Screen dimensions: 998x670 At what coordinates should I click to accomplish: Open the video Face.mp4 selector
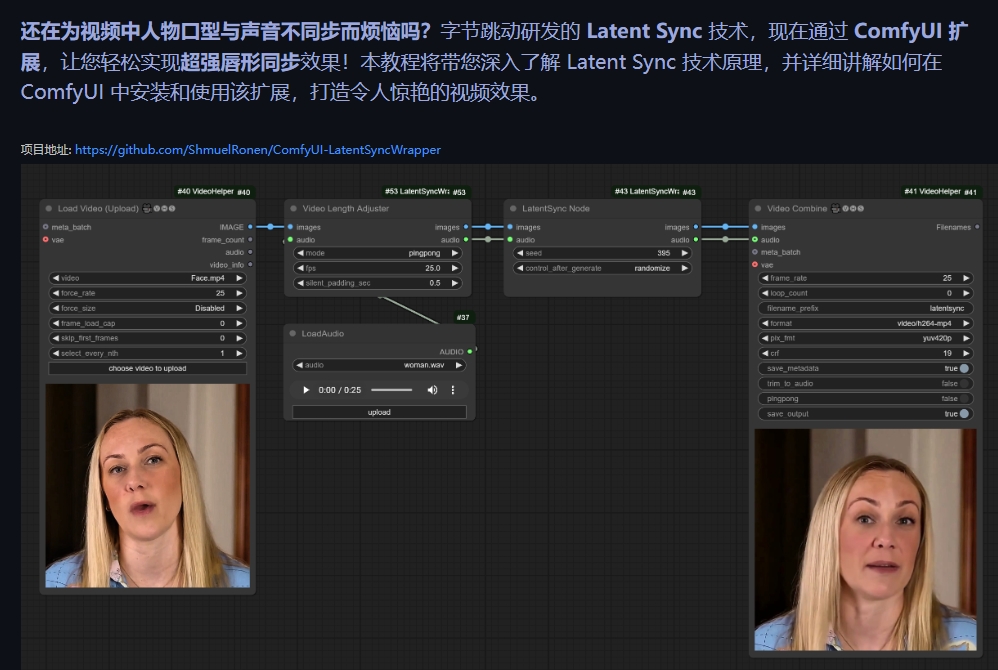148,278
